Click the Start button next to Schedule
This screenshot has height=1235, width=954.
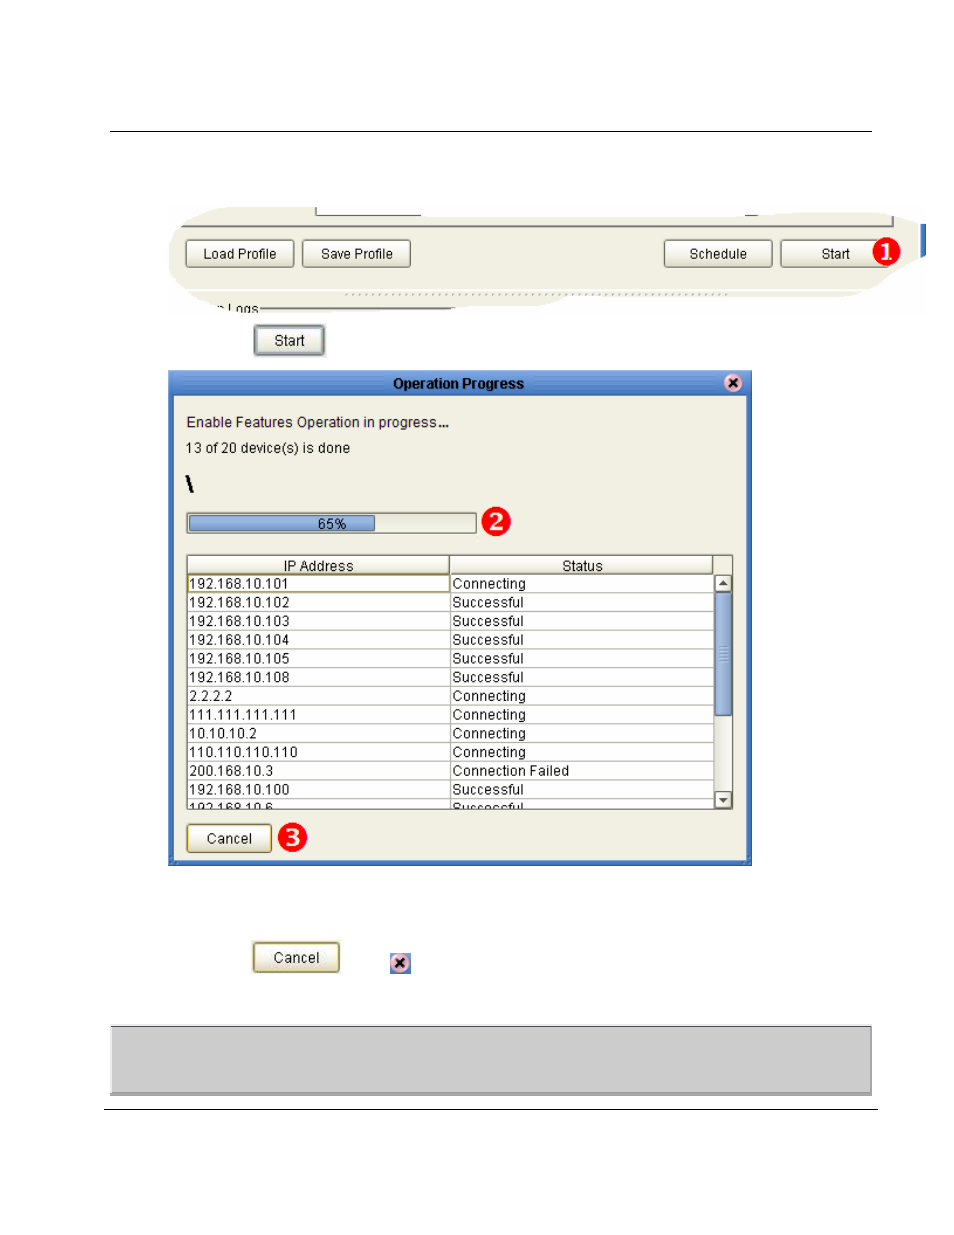click(x=835, y=254)
